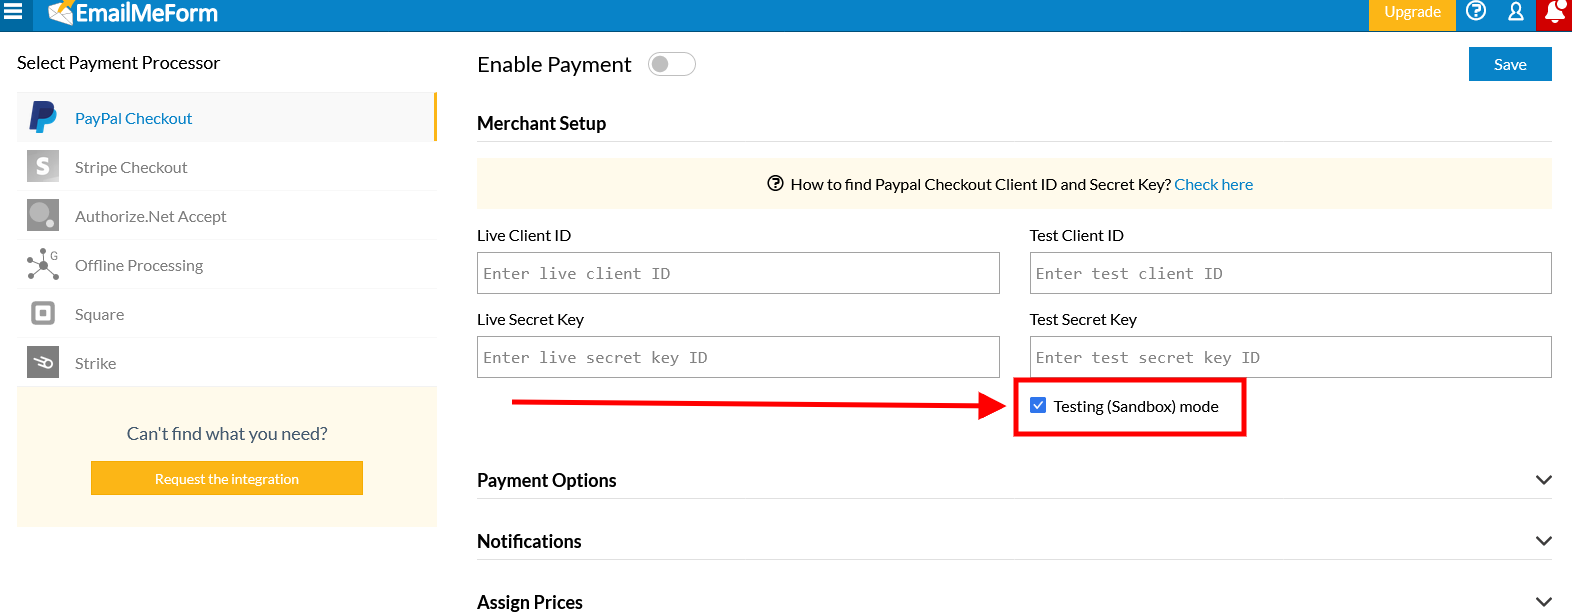Click the Authorize.Net Accept icon

pyautogui.click(x=43, y=215)
